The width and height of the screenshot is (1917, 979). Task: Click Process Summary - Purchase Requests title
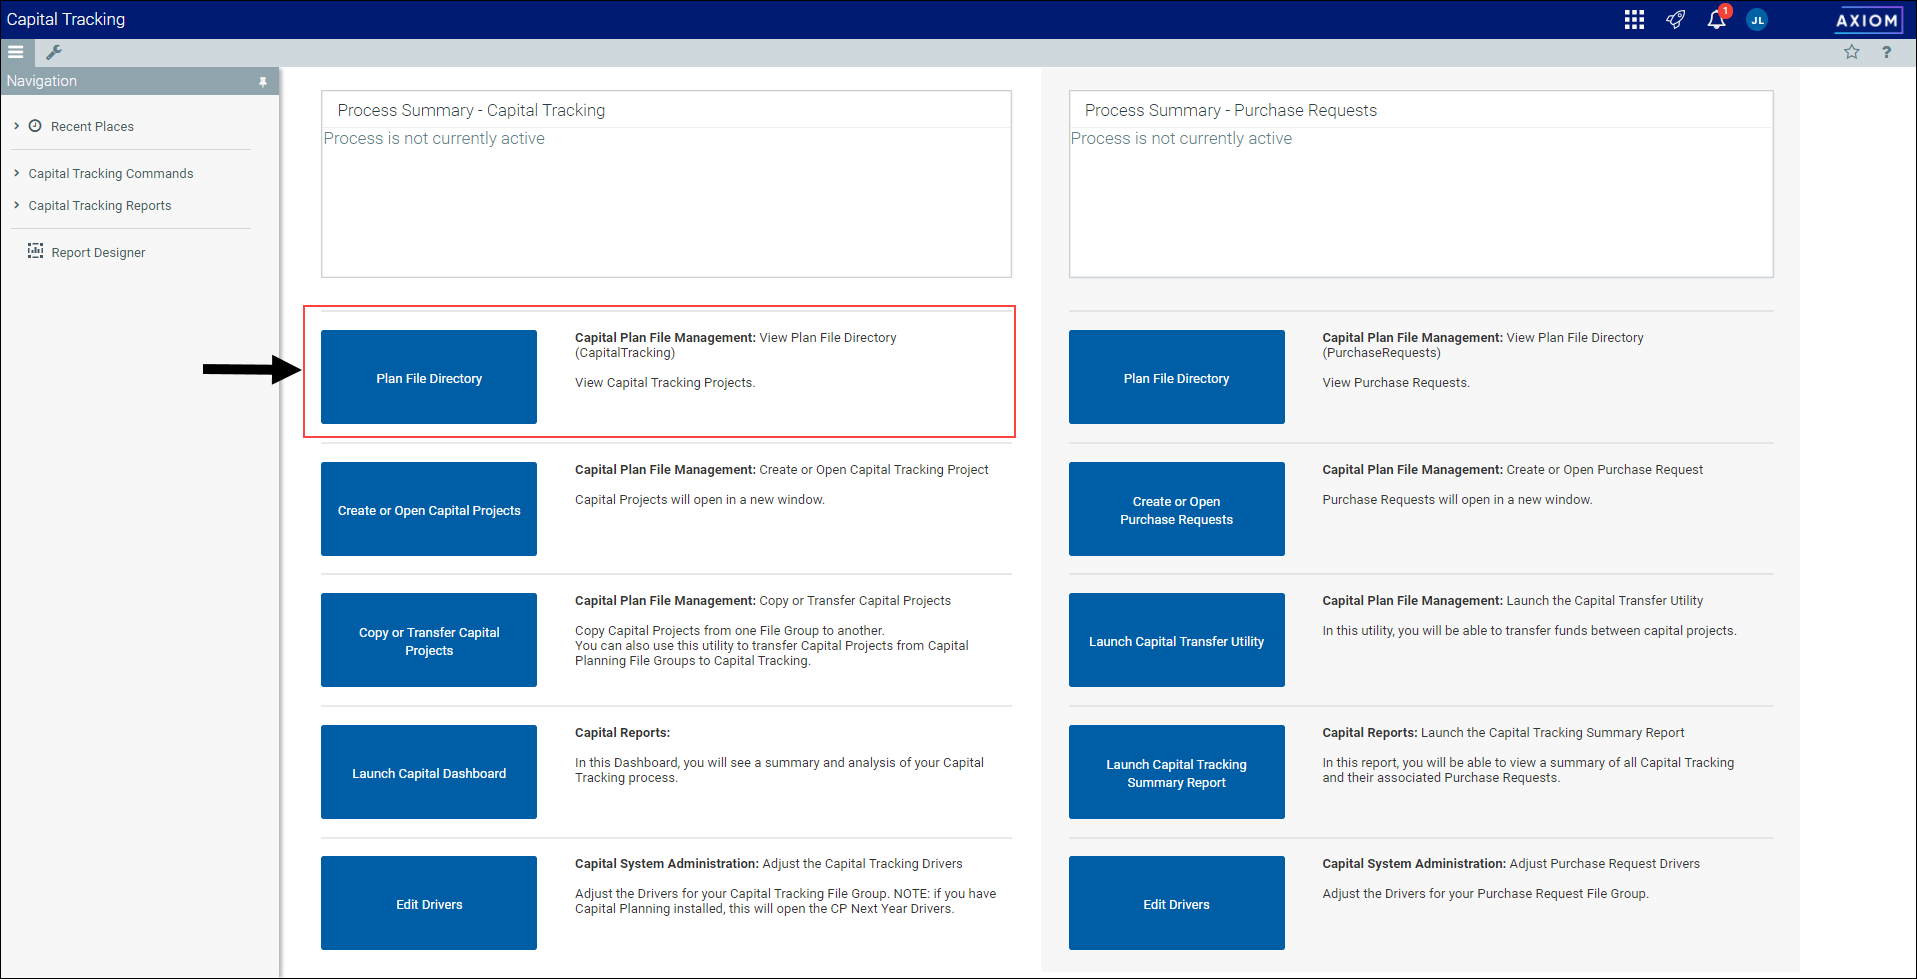click(1231, 110)
